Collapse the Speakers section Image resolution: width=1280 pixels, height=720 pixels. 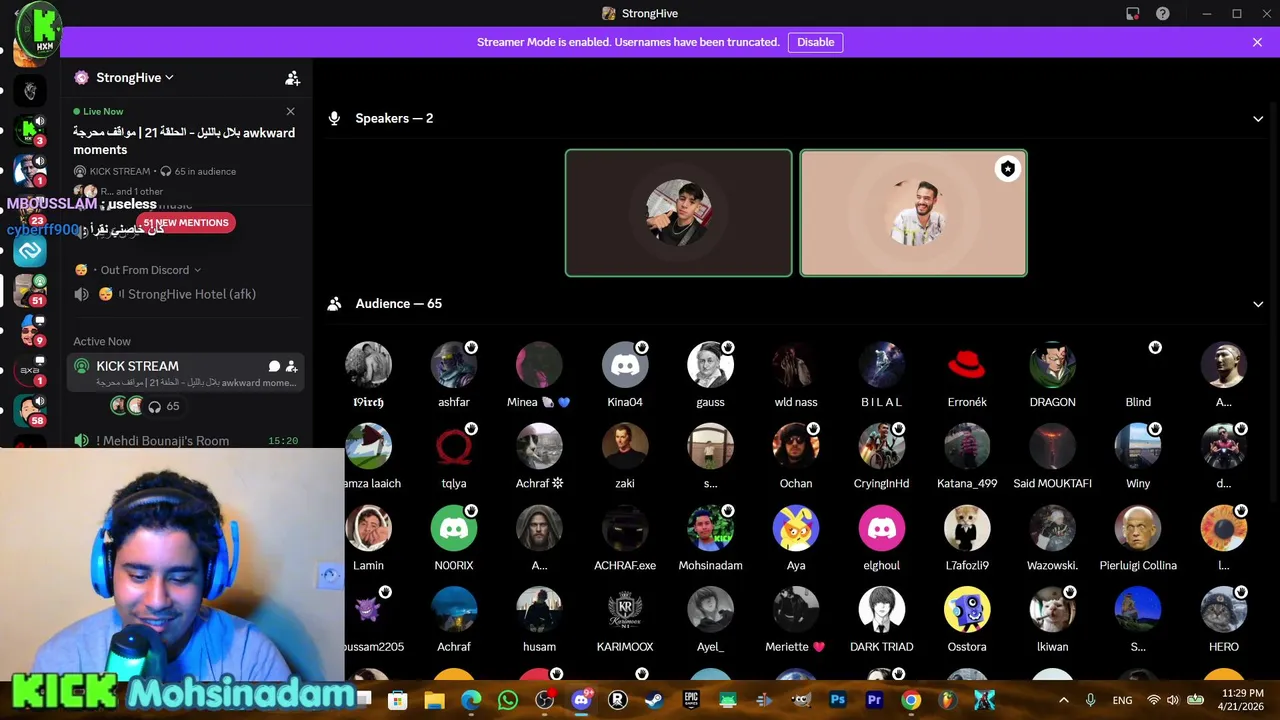pyautogui.click(x=1258, y=119)
